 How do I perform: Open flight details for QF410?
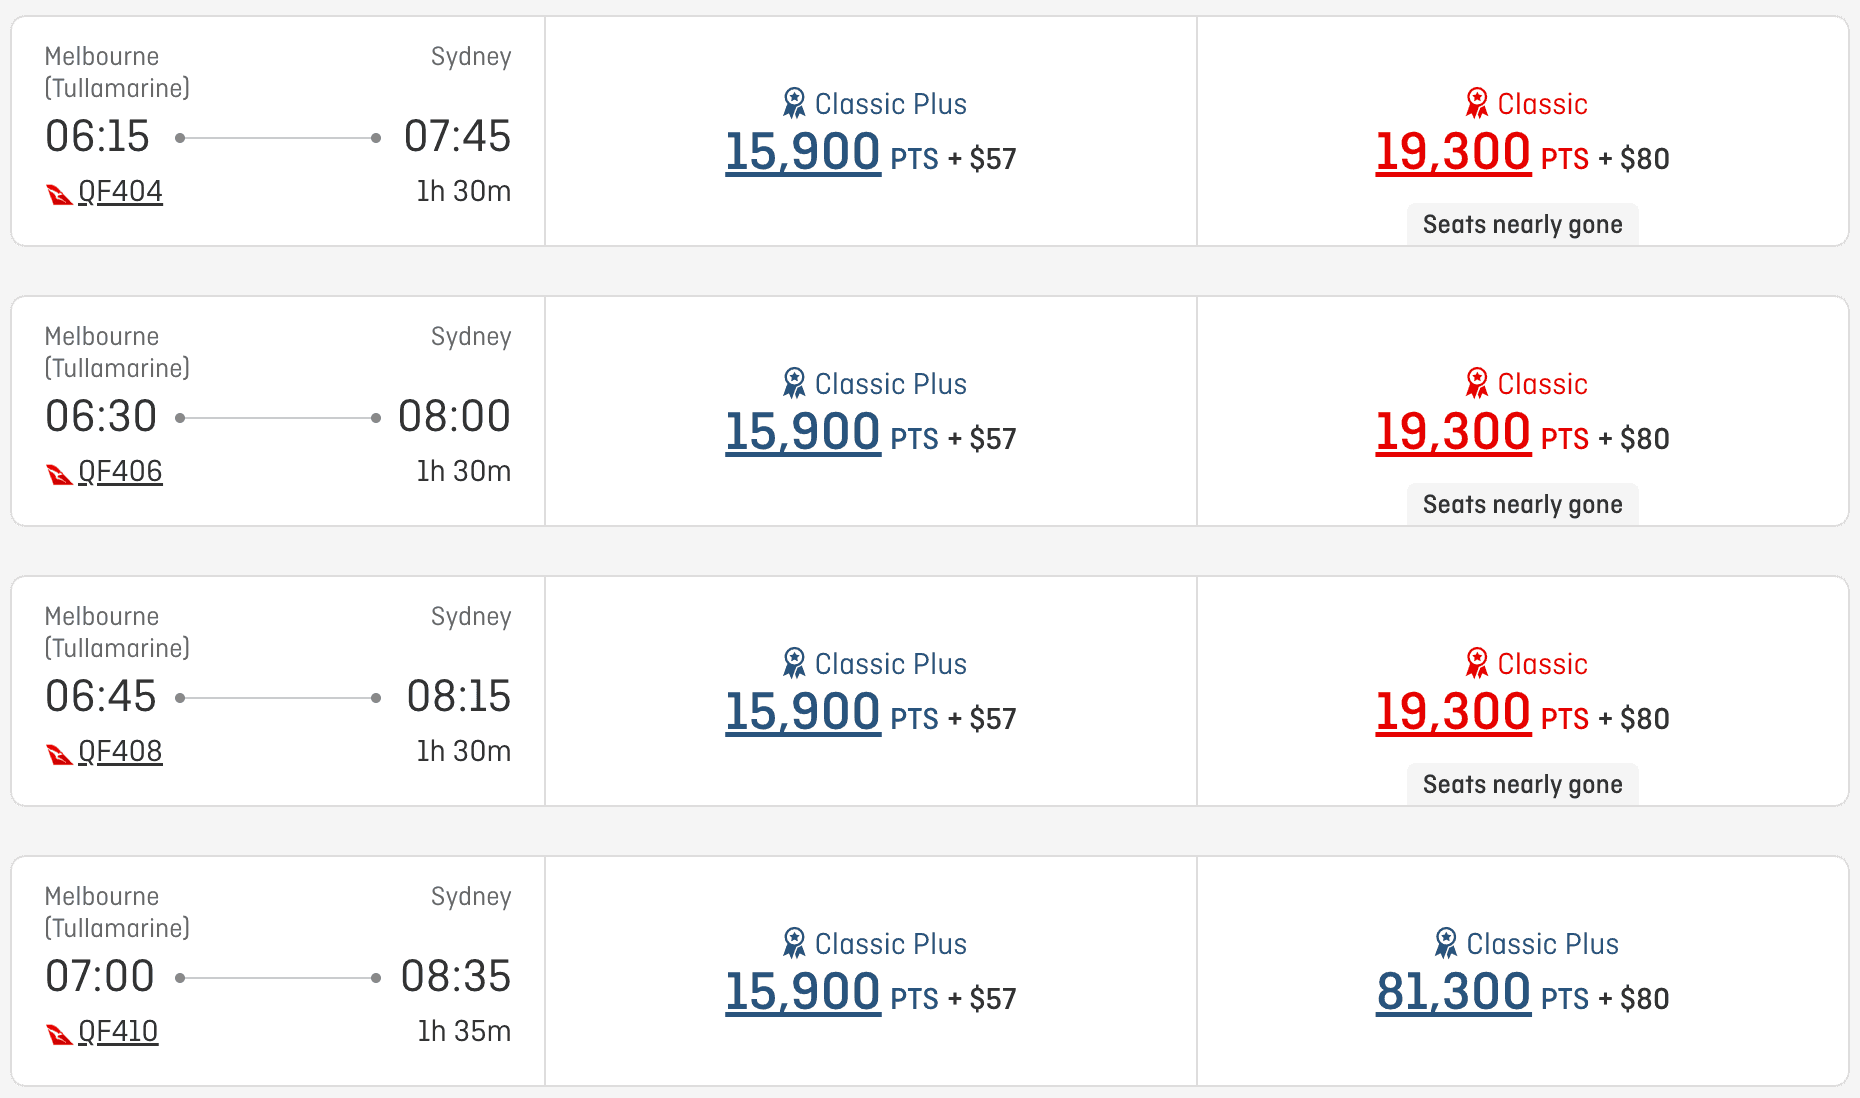116,1031
